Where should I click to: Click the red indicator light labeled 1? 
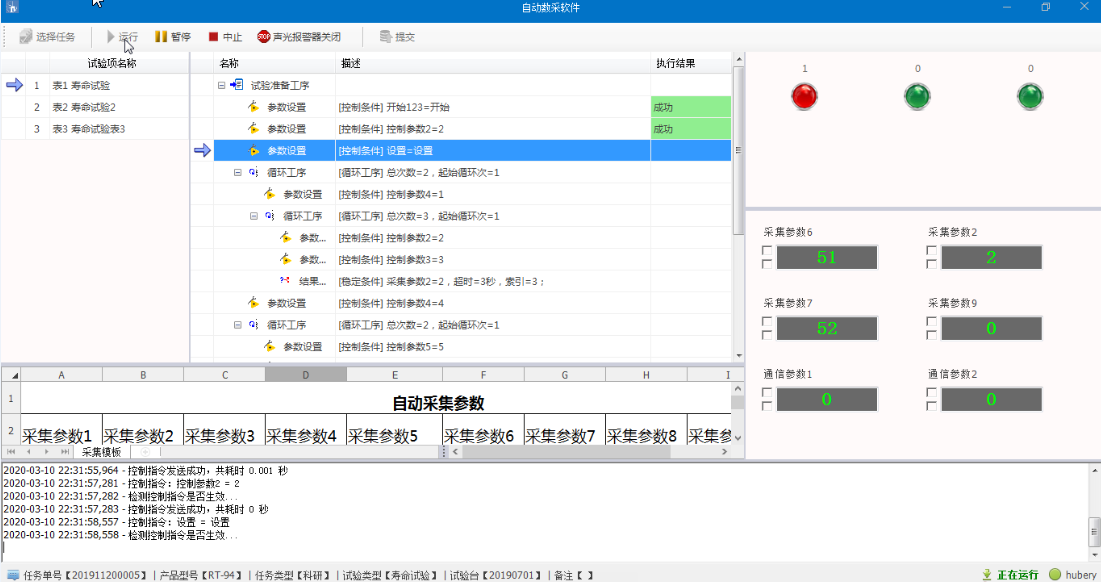coord(804,96)
